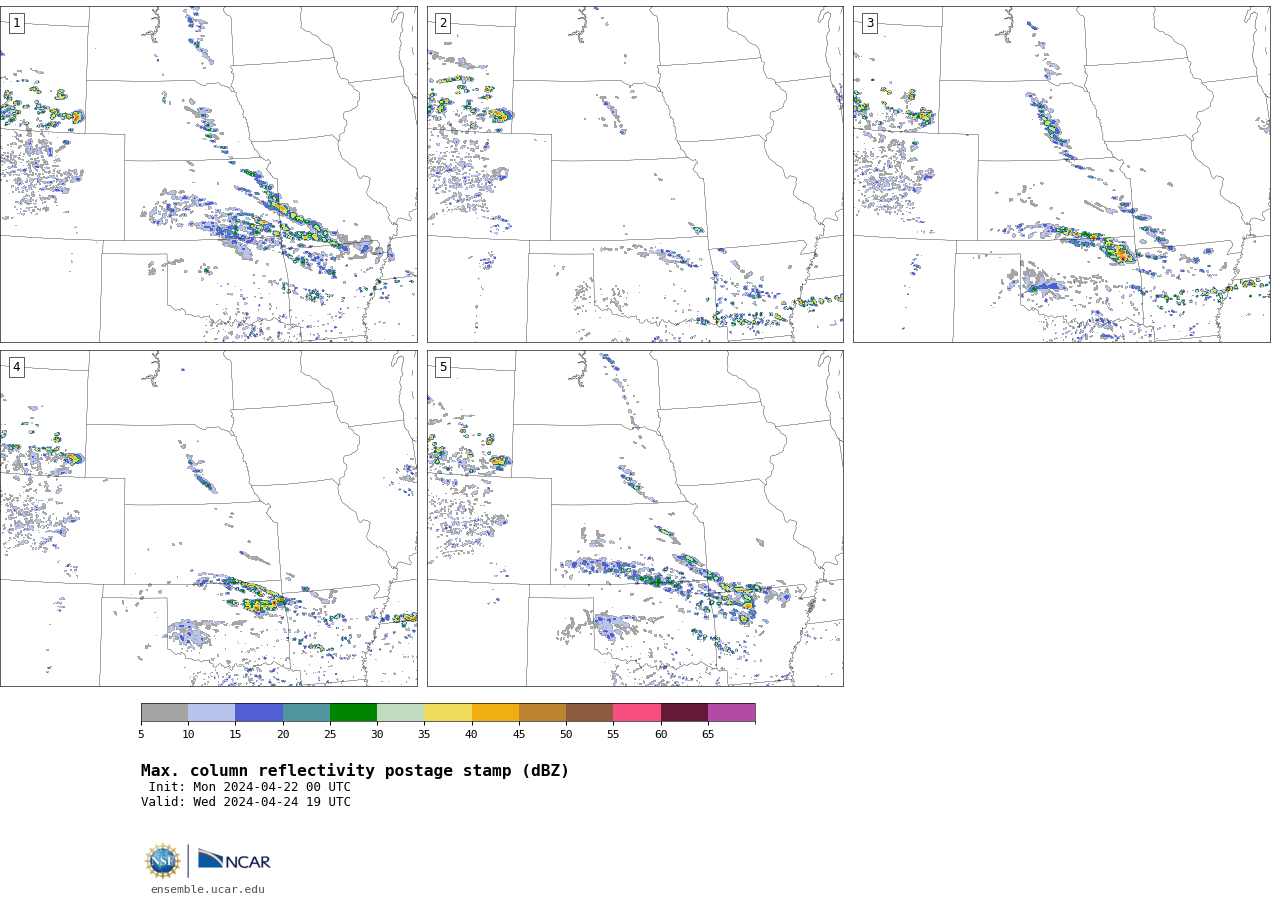1280x901 pixels.
Task: Click the panel number label 3
Action: click(869, 23)
